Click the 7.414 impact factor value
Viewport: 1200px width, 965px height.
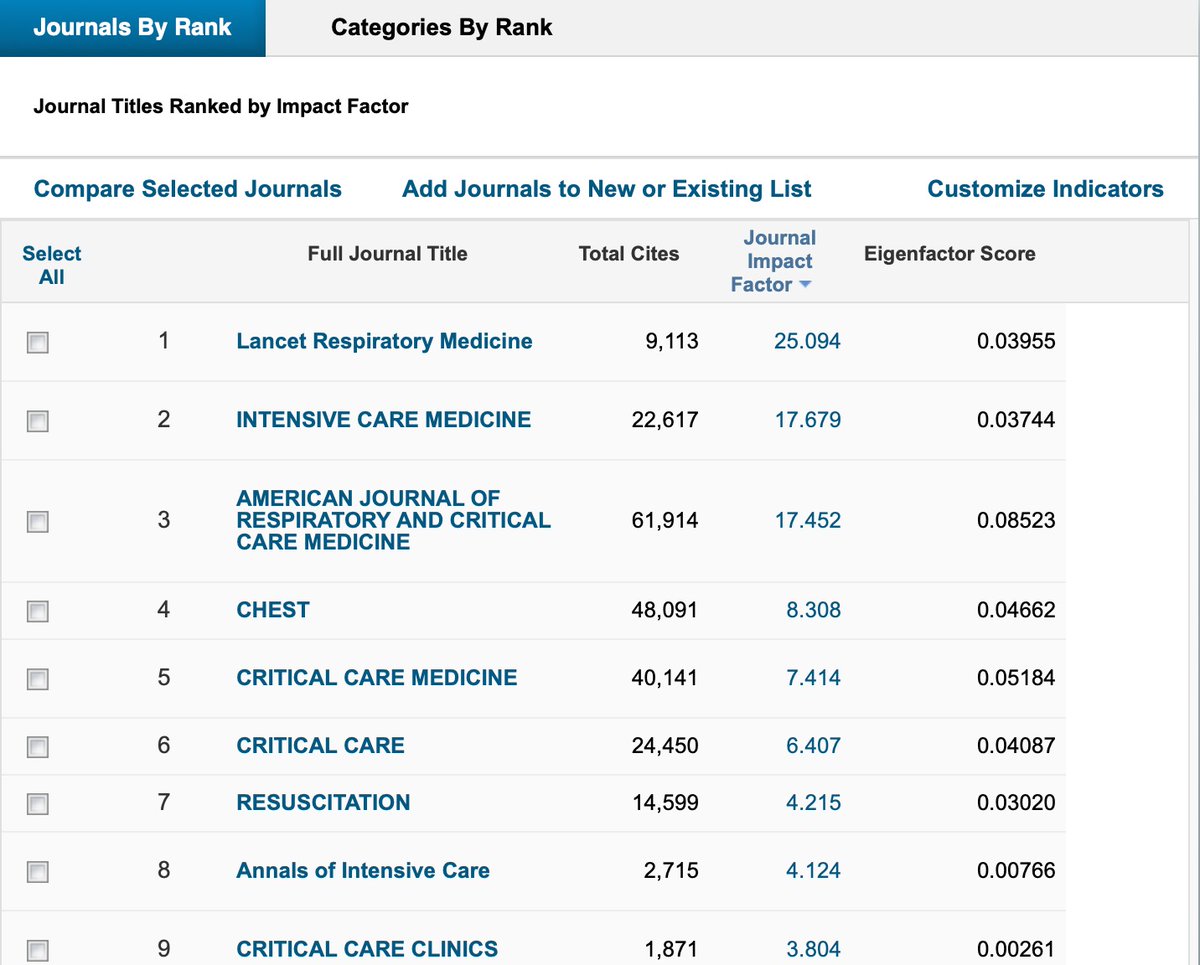813,678
